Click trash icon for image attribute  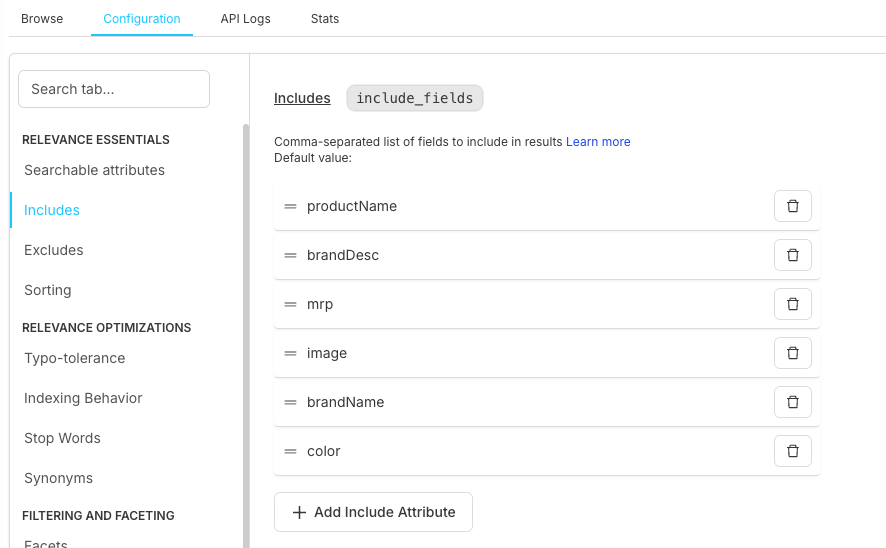tap(792, 353)
